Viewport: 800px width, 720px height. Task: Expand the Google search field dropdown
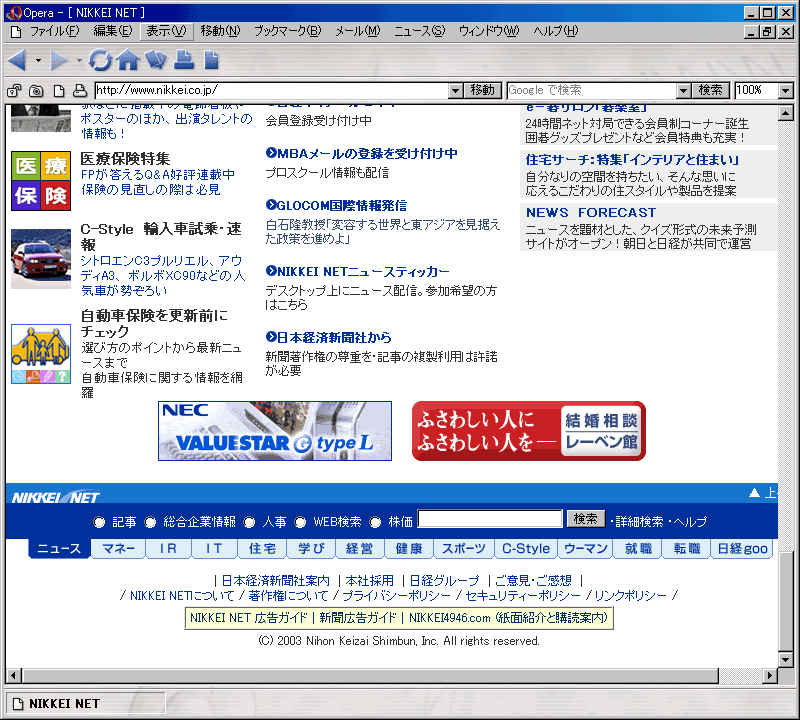click(683, 91)
